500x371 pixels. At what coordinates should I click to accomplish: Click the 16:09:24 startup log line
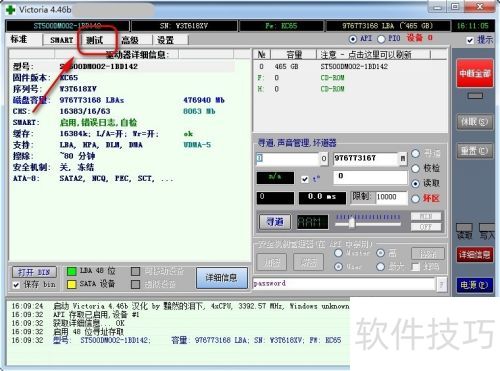tap(180, 306)
